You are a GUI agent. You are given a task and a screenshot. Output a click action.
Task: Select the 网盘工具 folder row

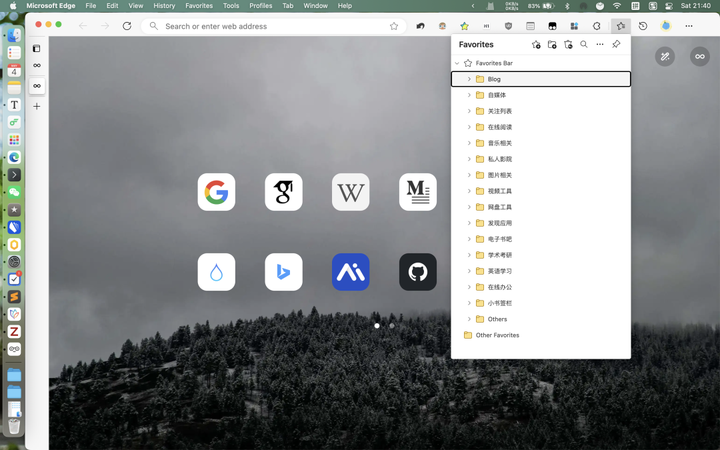(x=540, y=207)
